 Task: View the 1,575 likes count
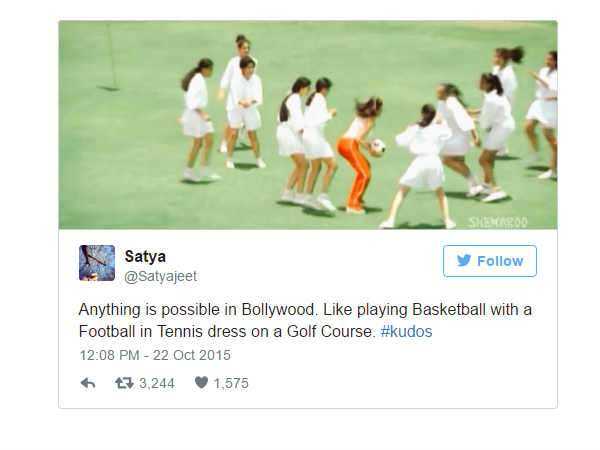point(231,383)
